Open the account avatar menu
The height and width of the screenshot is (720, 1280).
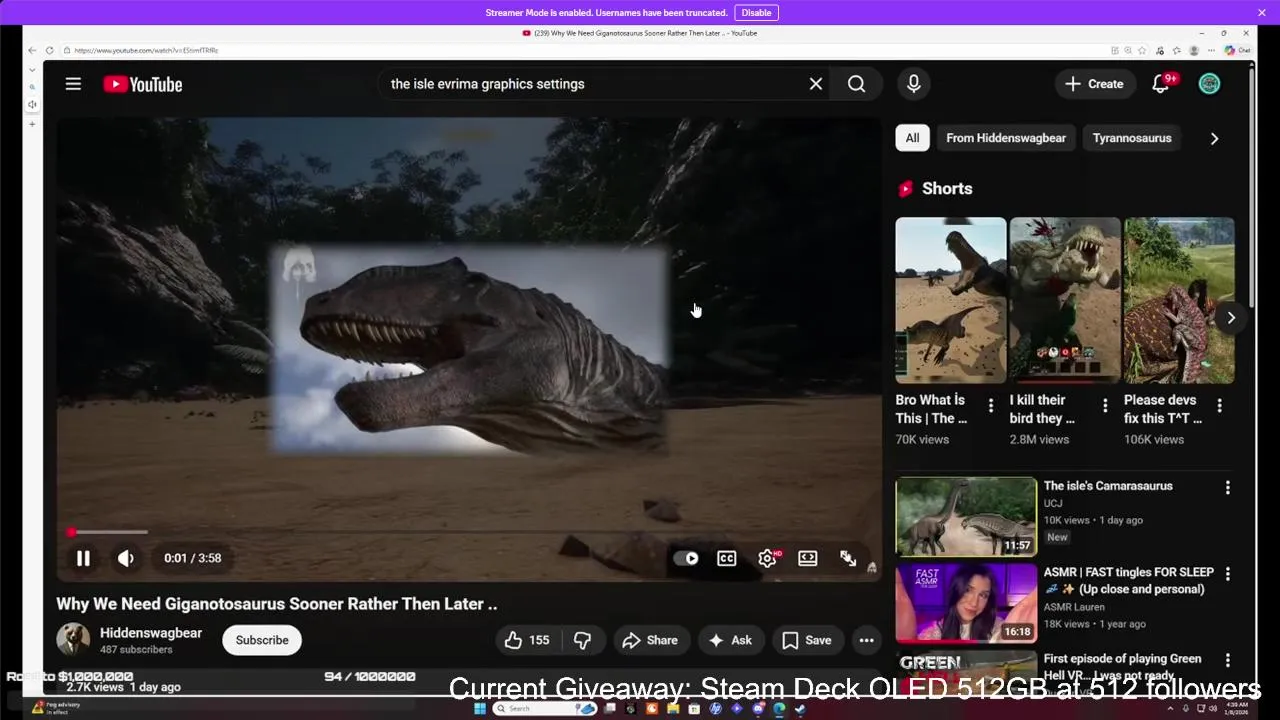pyautogui.click(x=1209, y=84)
